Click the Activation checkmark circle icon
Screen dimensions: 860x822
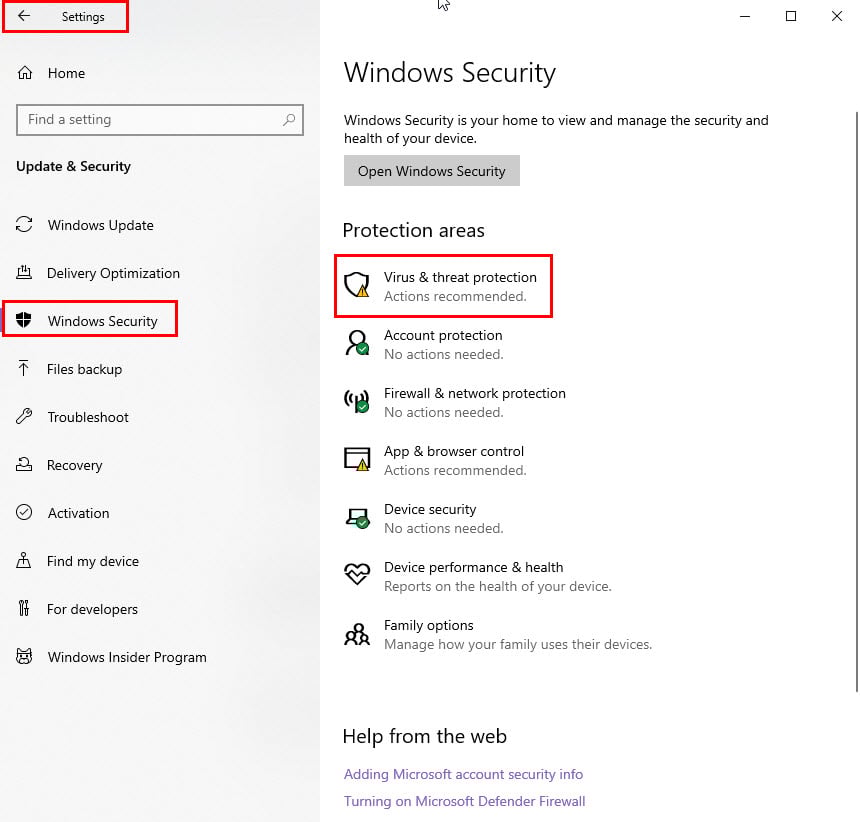[x=24, y=512]
